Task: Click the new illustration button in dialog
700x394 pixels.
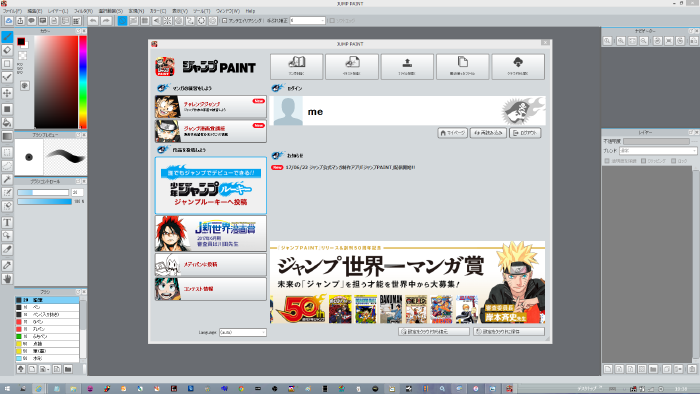Action: tap(352, 66)
